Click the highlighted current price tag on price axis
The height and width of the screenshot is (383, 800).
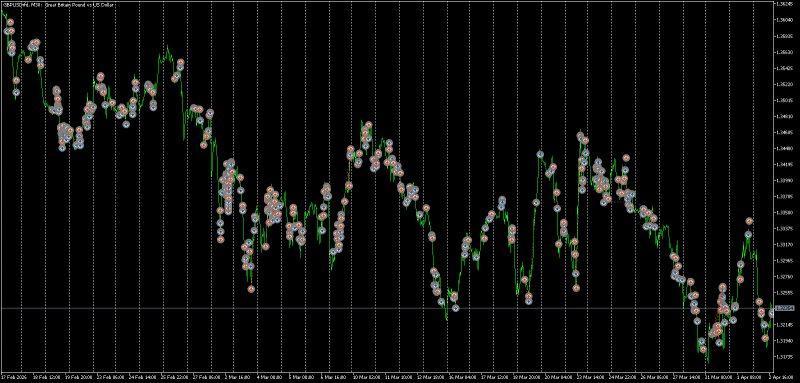coord(786,308)
